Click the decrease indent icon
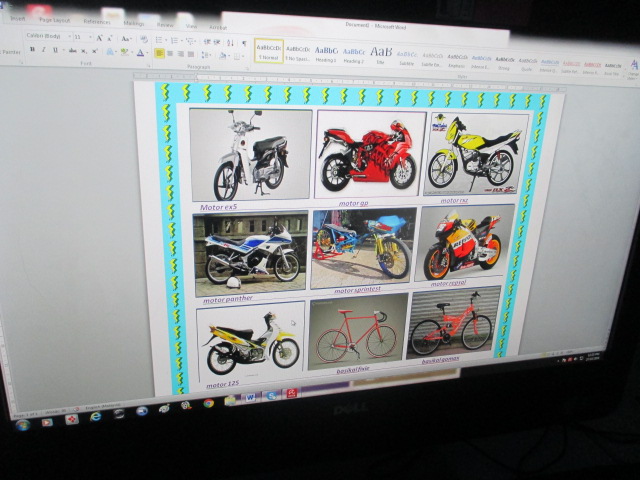Screen dimensions: 640x480 tap(207, 42)
